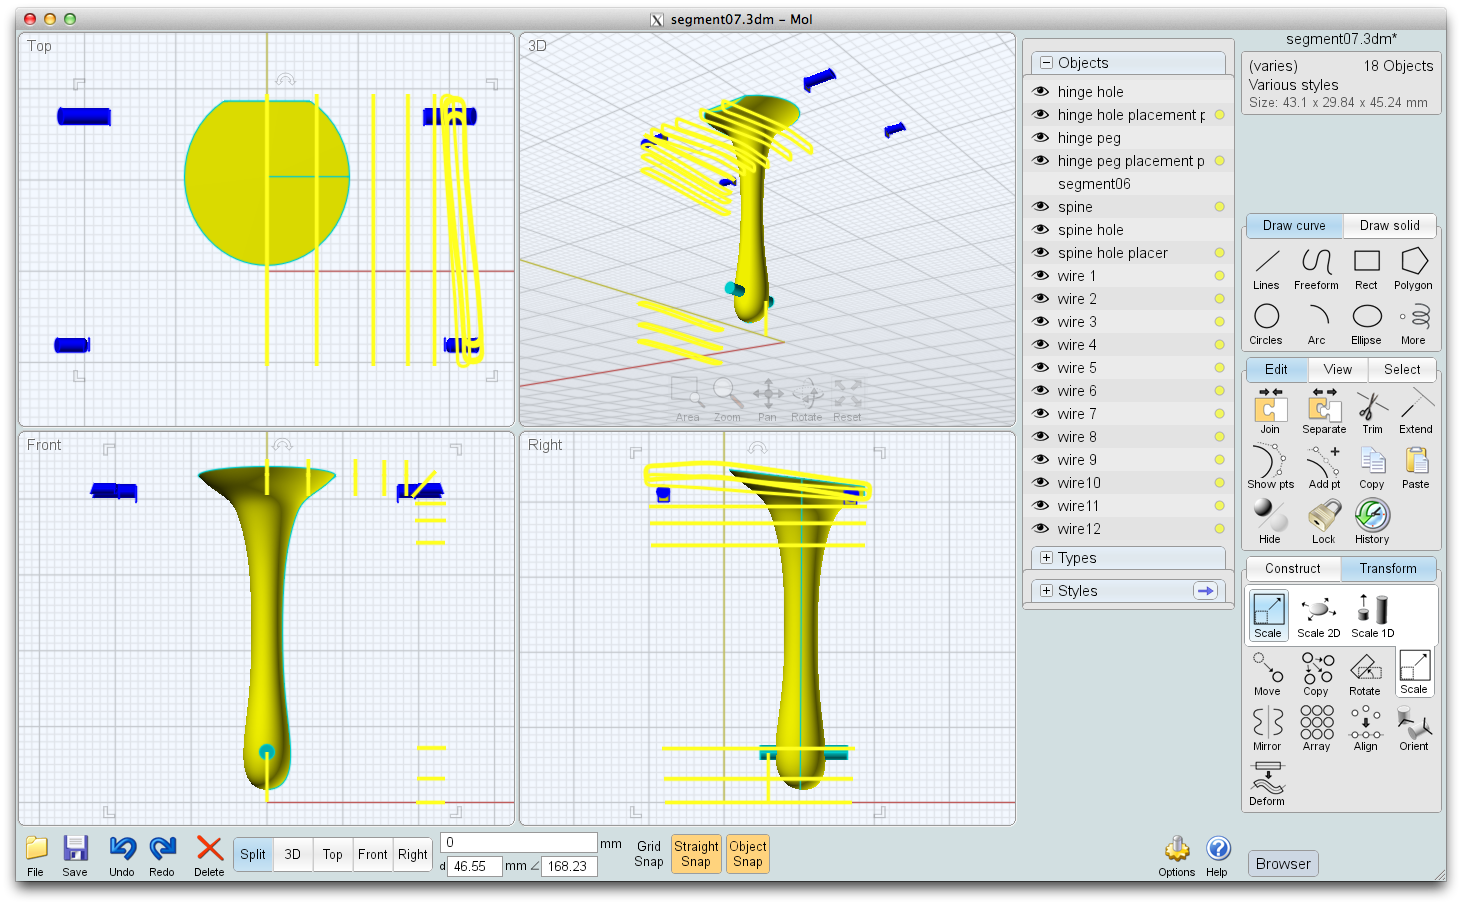Switch to the Draw solid tab
This screenshot has height=905, width=1462.
pos(1390,225)
